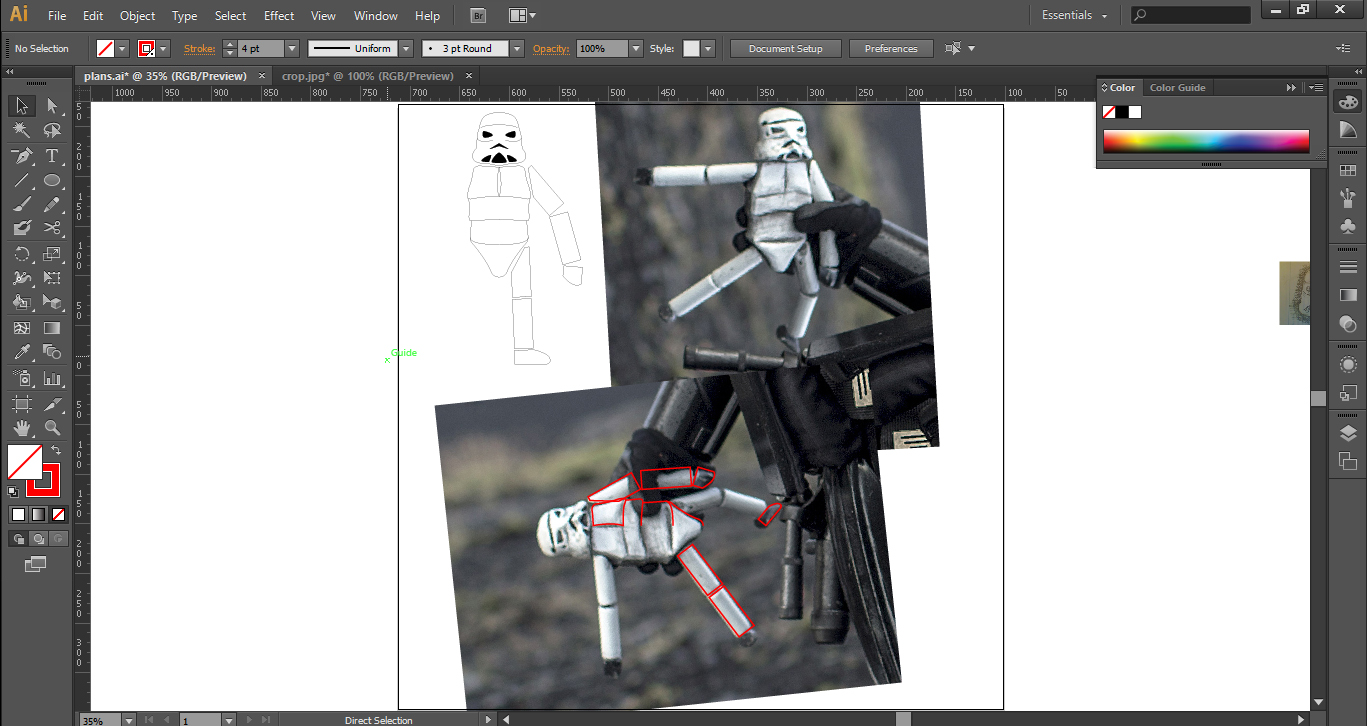Enable Draw Behind mode
Image resolution: width=1367 pixels, height=726 pixels.
coord(38,539)
